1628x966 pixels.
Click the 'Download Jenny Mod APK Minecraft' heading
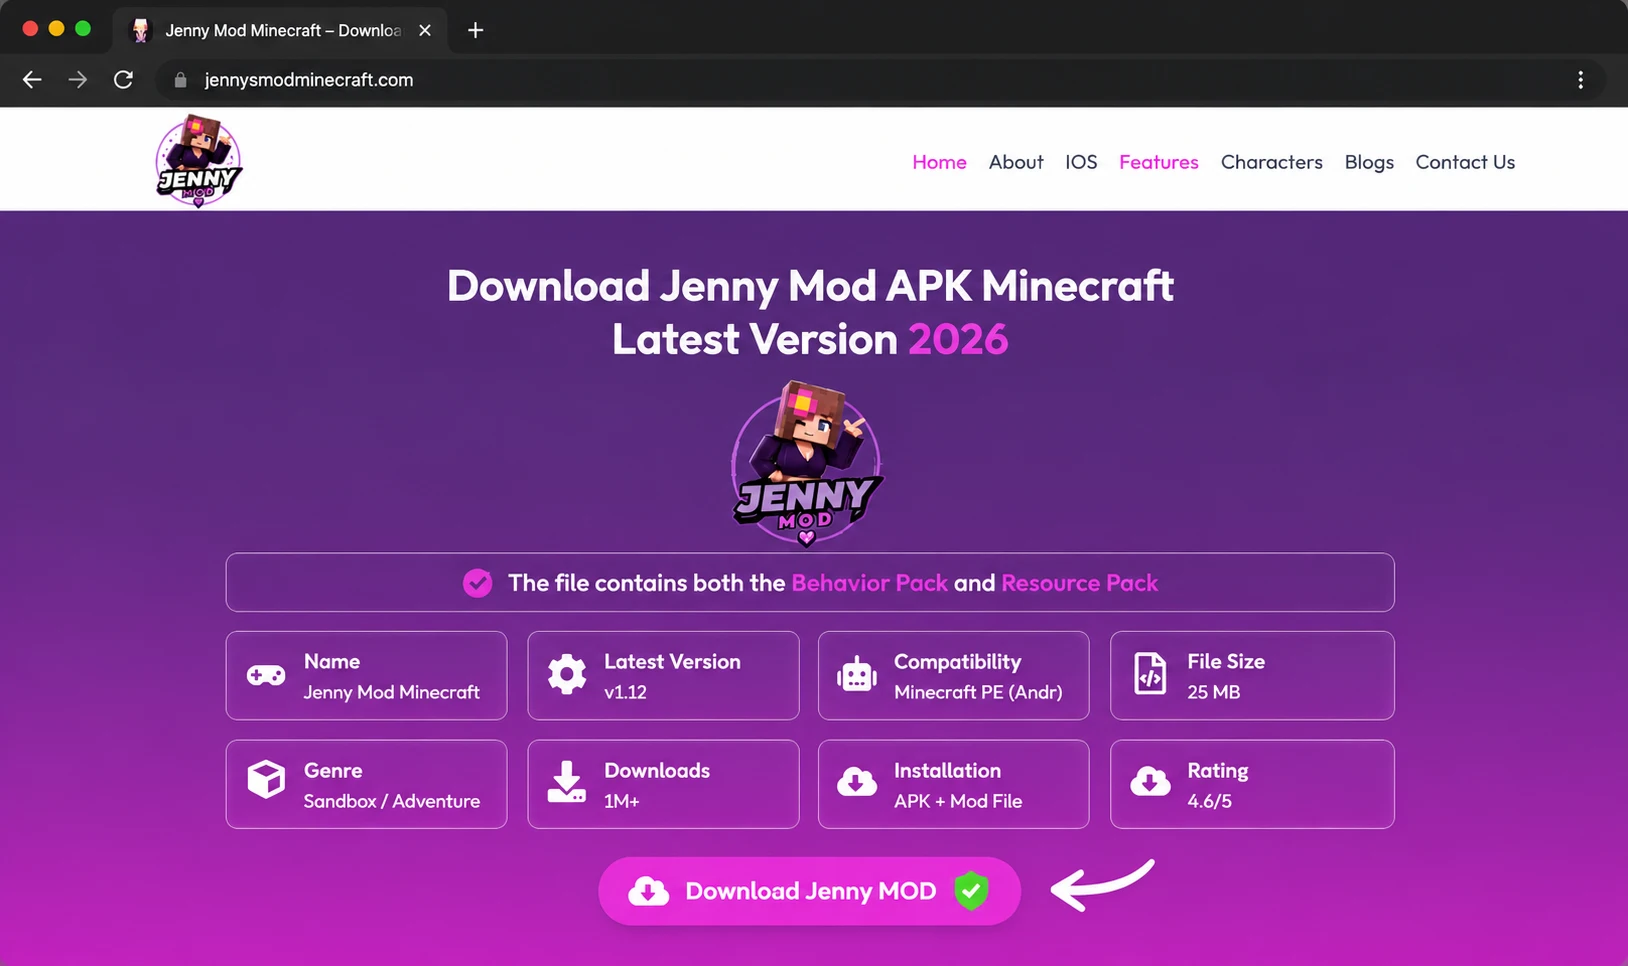tap(810, 286)
